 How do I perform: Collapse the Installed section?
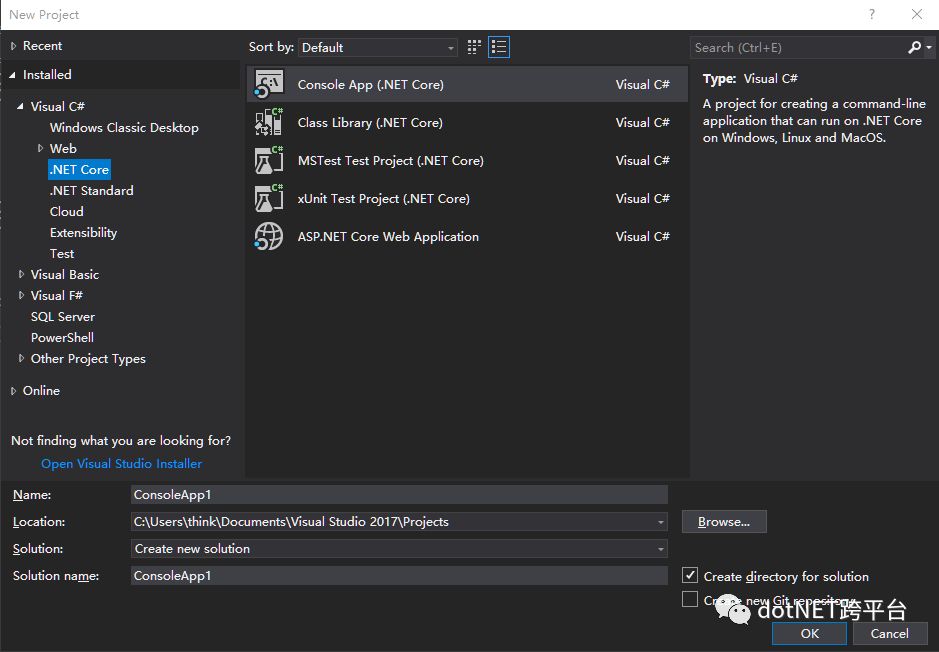pyautogui.click(x=13, y=75)
